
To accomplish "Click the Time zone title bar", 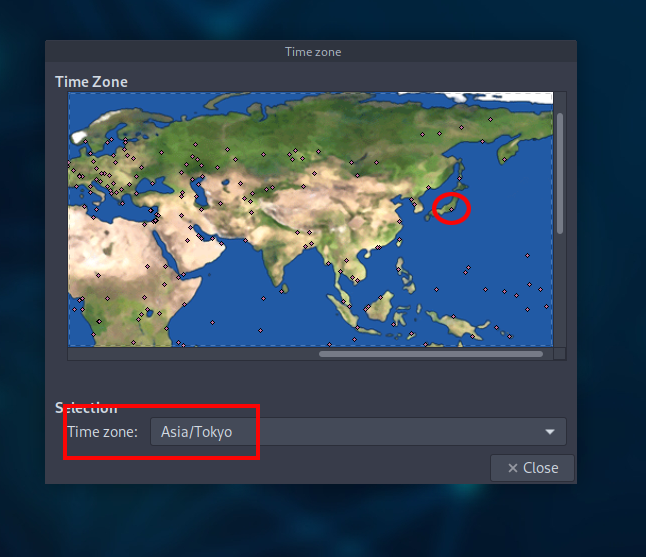I will click(311, 51).
